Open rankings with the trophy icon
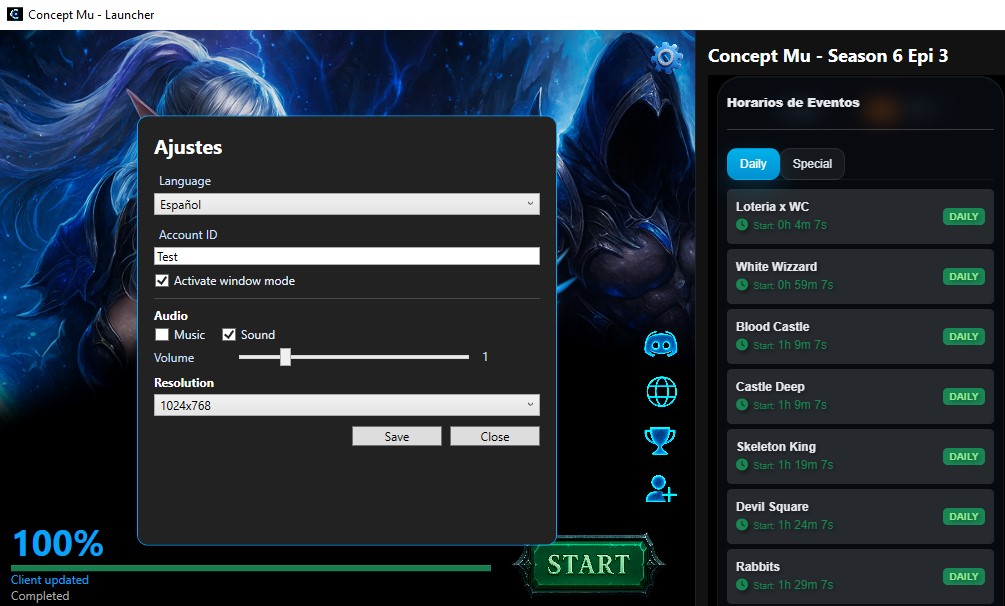1005x606 pixels. pos(659,440)
